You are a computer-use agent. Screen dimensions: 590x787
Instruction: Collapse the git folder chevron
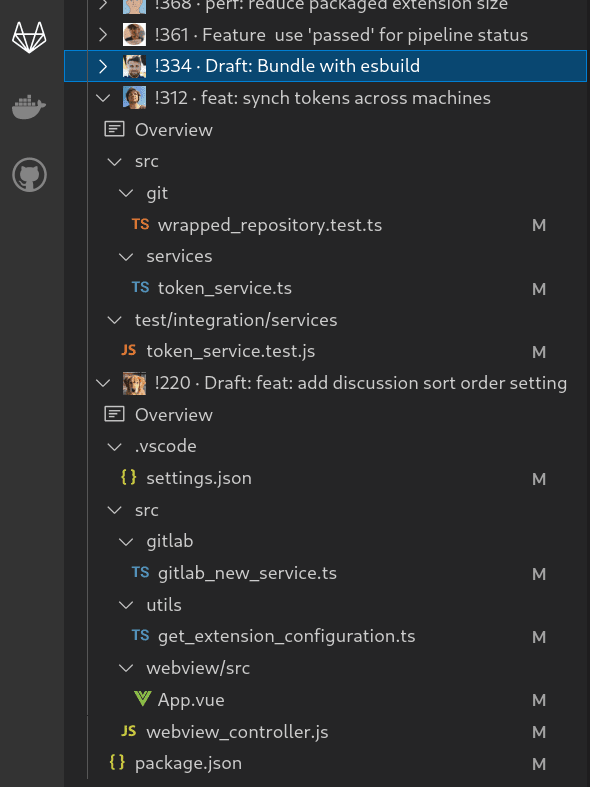[126, 193]
